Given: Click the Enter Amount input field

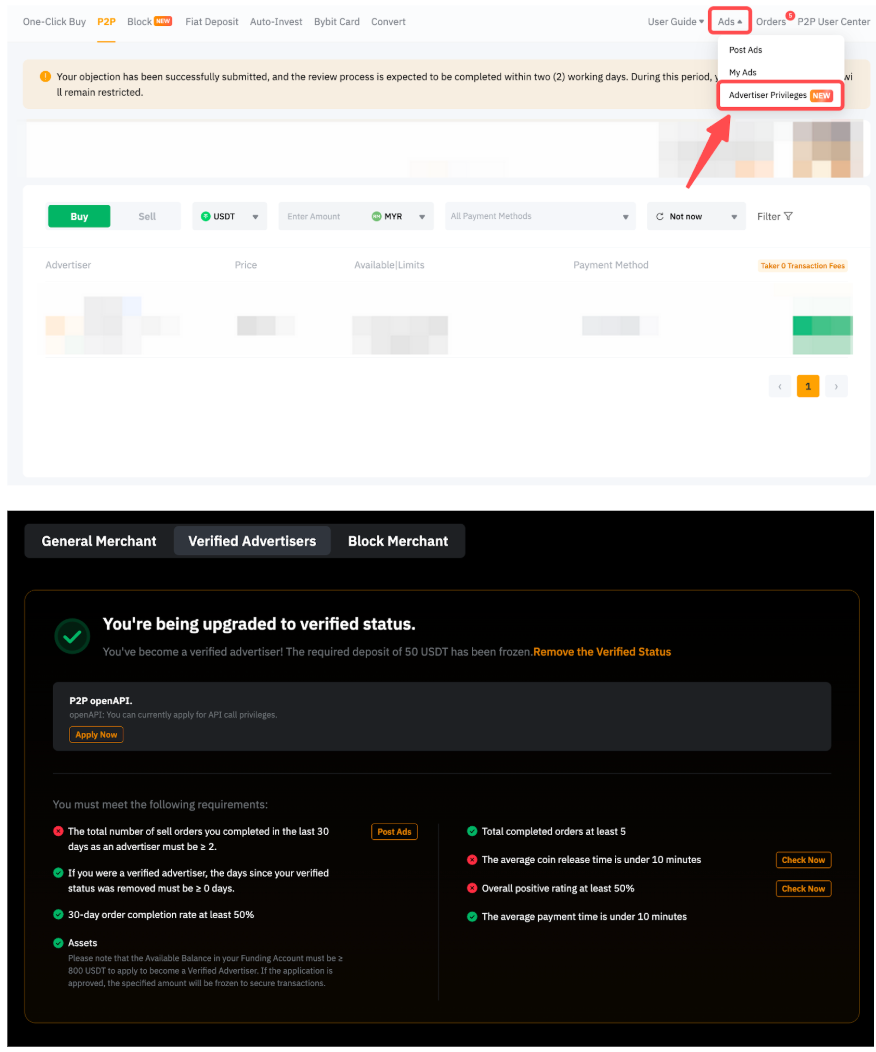Looking at the screenshot, I should (320, 217).
